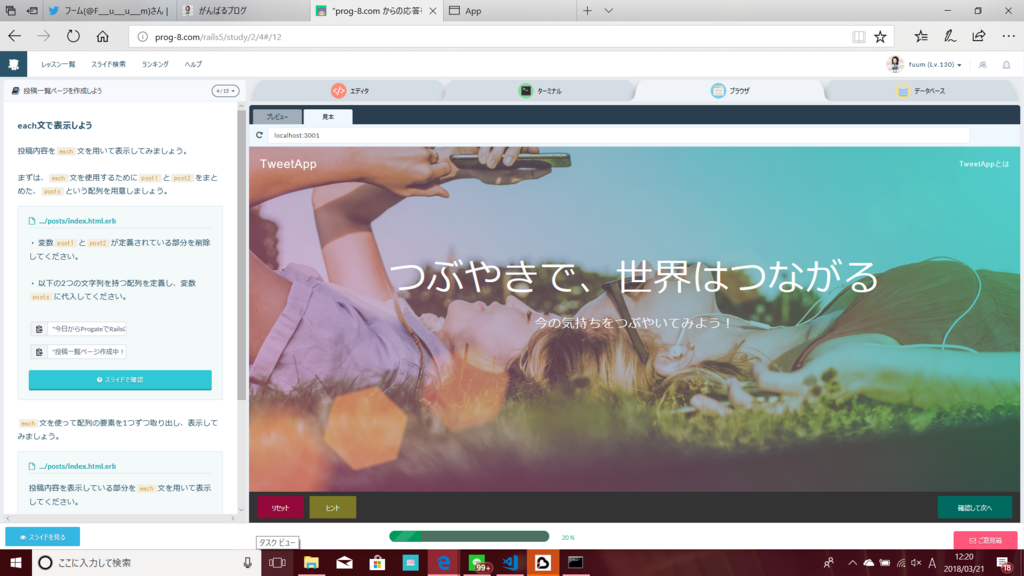Close the prog-8.com browser tab
The image size is (1024, 576).
click(x=432, y=11)
